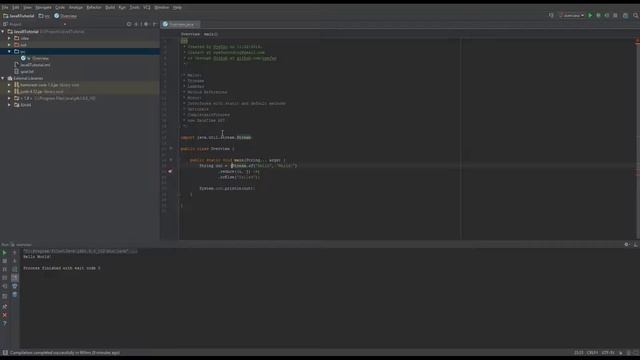Open the File menu

(4, 7)
